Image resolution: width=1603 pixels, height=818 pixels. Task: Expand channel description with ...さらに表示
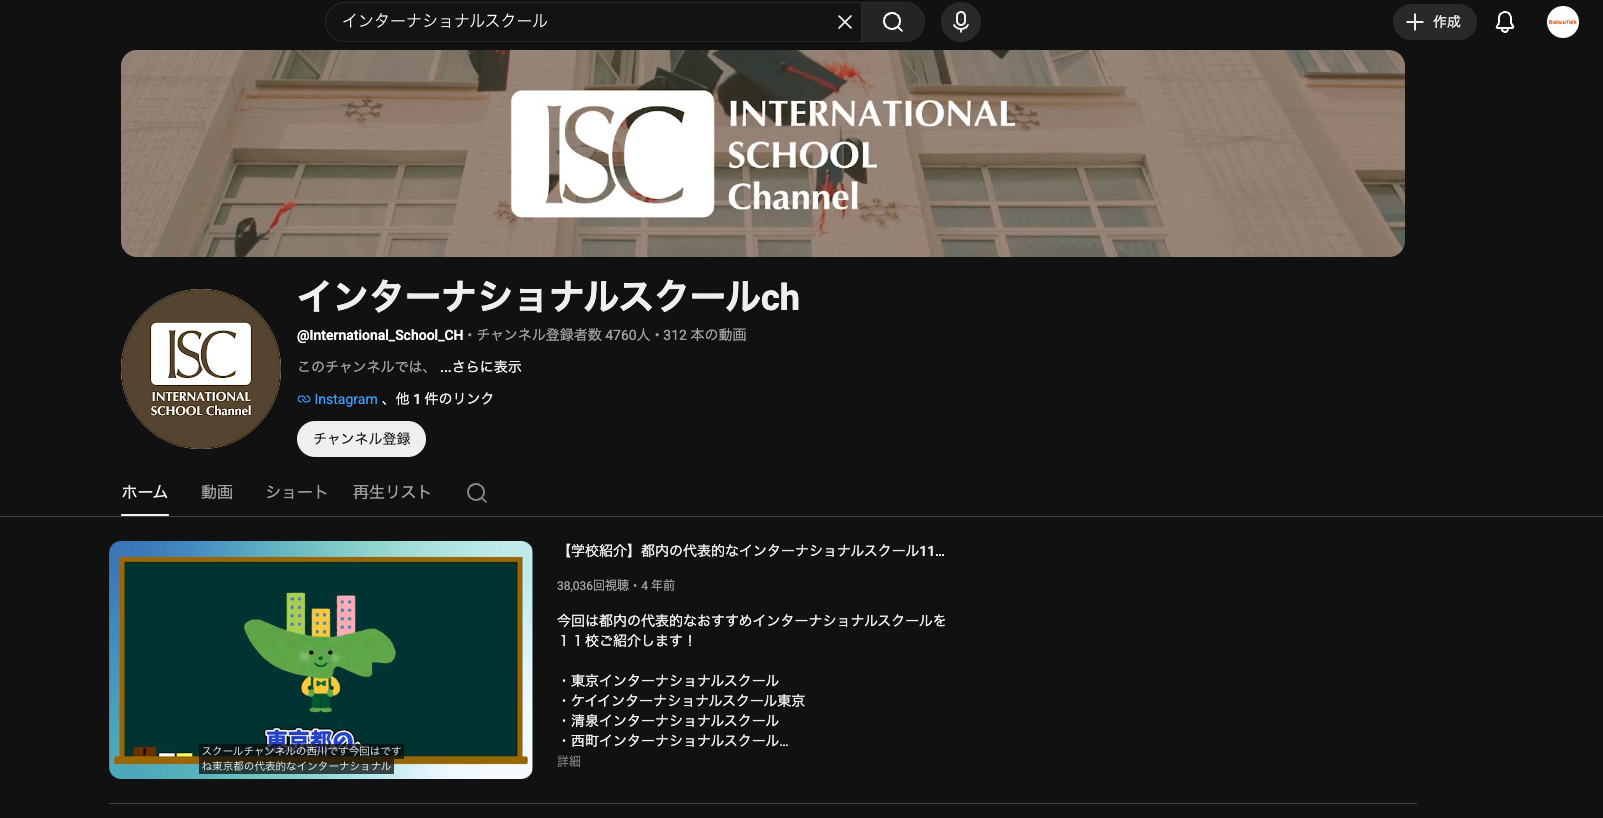pyautogui.click(x=481, y=367)
